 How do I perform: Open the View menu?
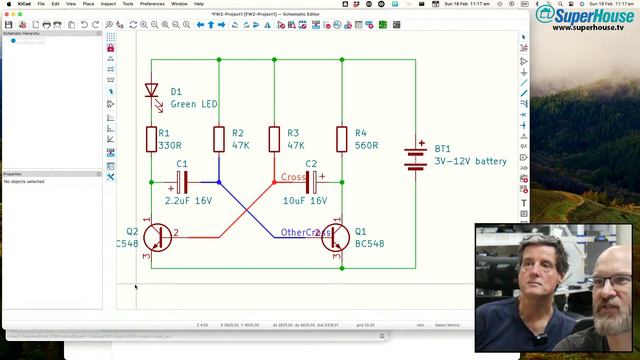[71, 4]
